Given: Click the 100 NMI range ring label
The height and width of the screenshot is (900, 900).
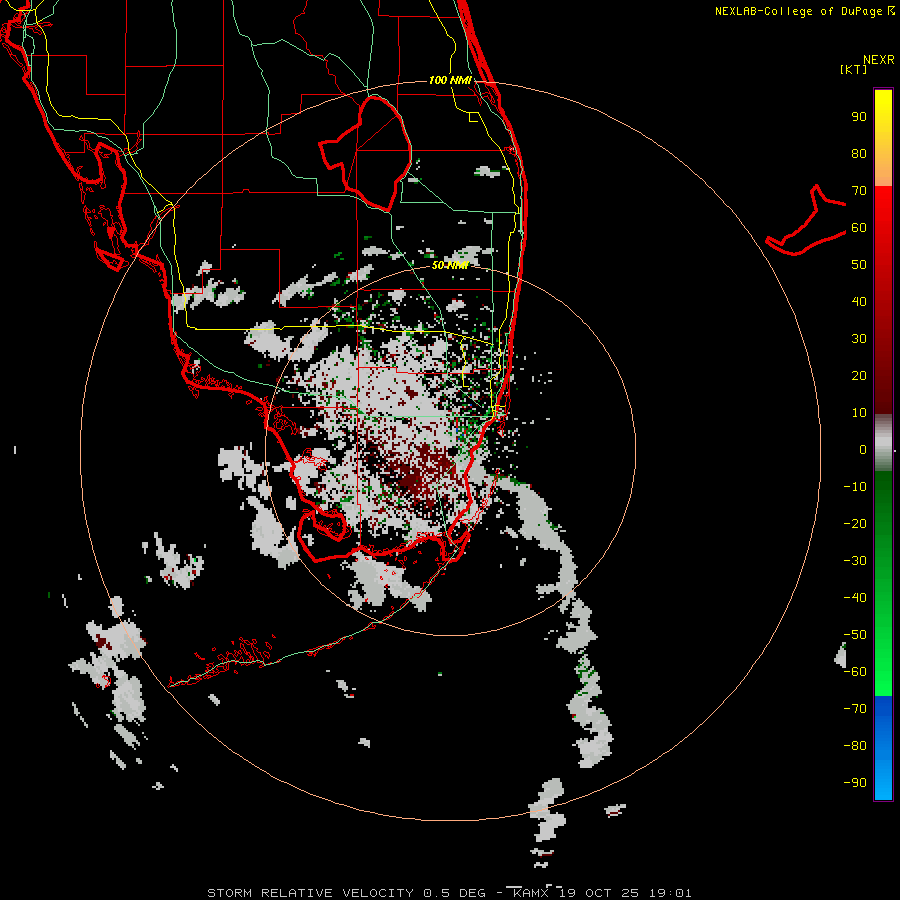Looking at the screenshot, I should [x=450, y=80].
